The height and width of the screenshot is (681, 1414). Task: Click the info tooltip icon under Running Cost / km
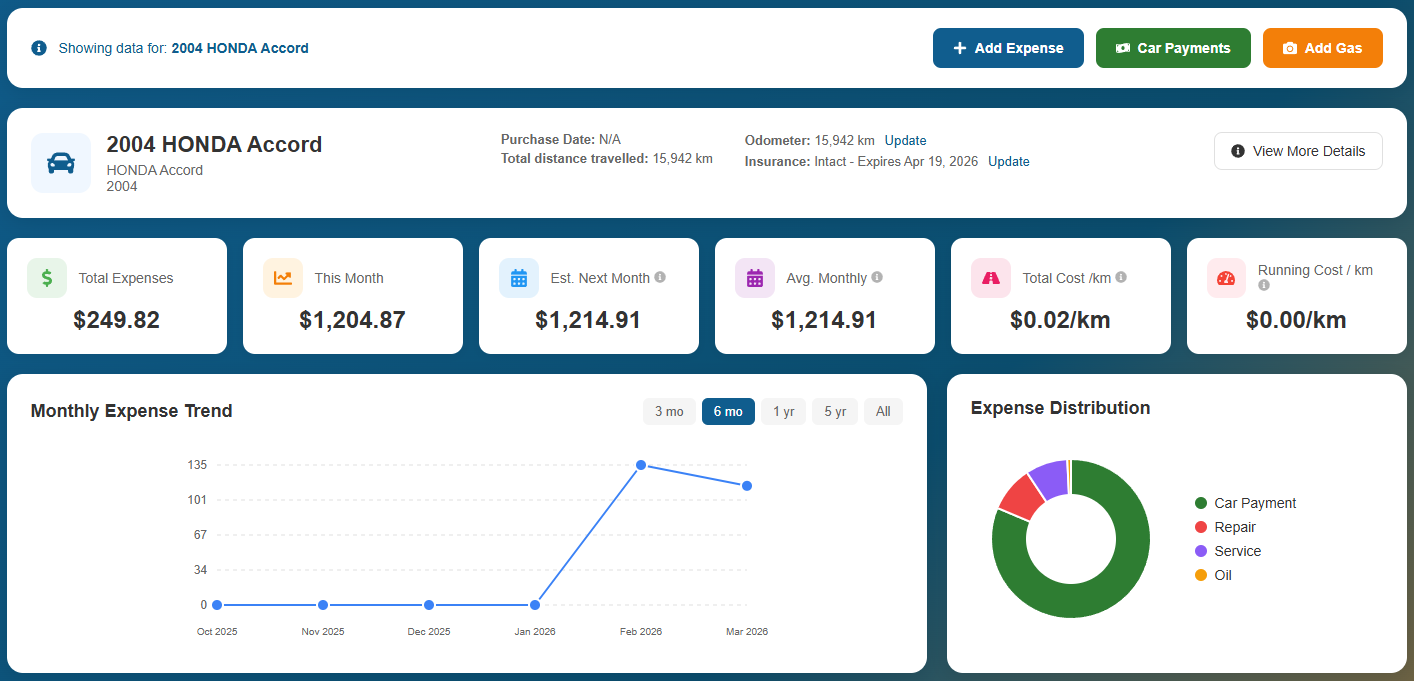(1264, 286)
